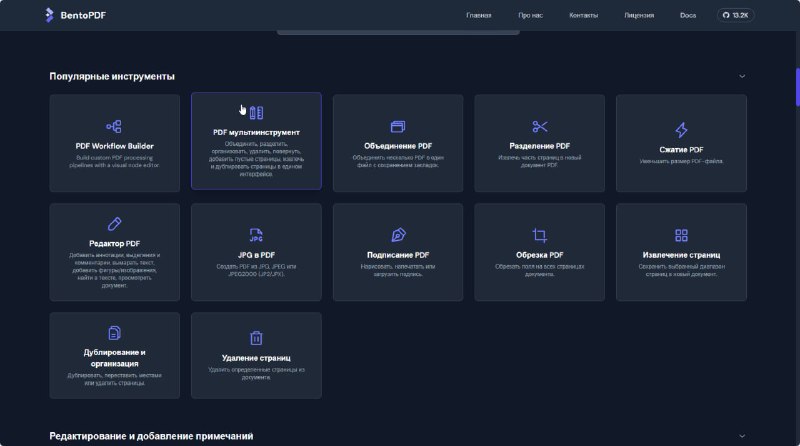800x446 pixels.
Task: Go to the Главная menu item
Action: (x=479, y=15)
